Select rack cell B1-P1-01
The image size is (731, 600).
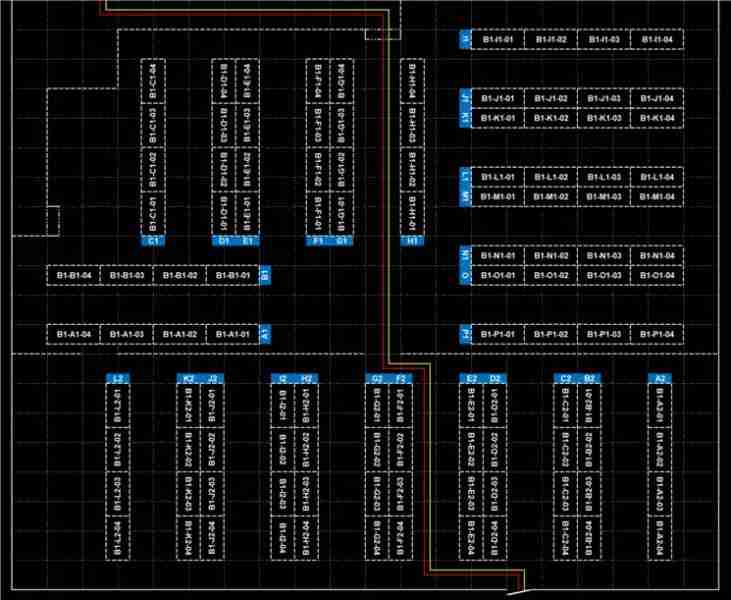(498, 334)
